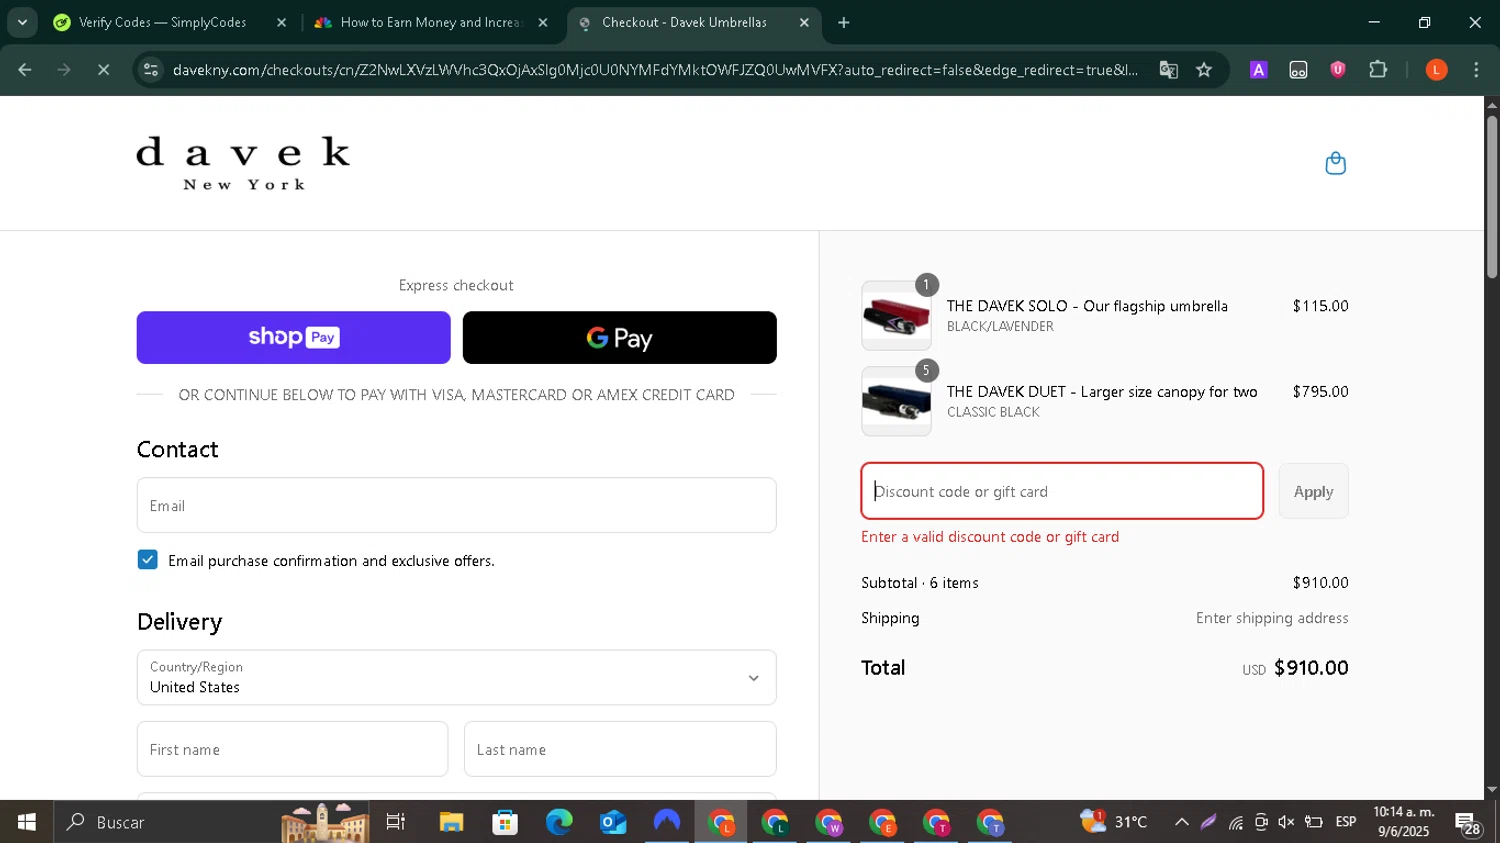Screen dimensions: 1500x843
Task: Click the volume muted tray icon
Action: click(1286, 822)
